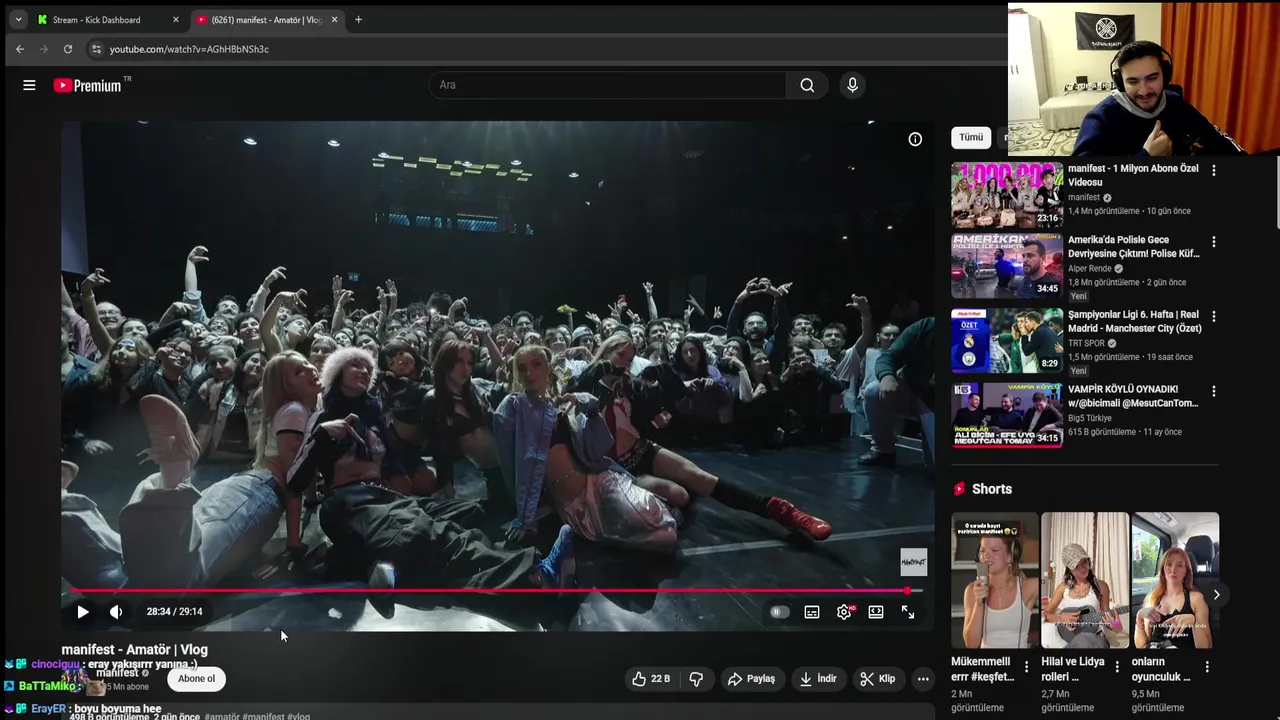Play the paused video
This screenshot has width=1280, height=720.
click(x=83, y=612)
